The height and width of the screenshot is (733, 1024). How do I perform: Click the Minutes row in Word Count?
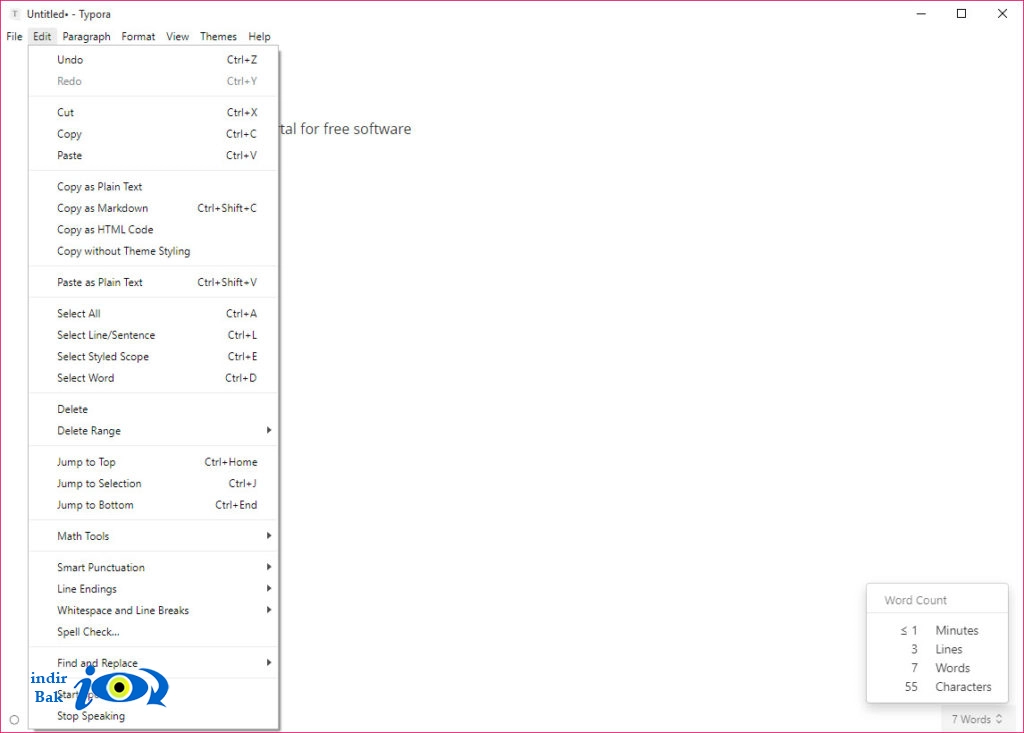tap(938, 630)
